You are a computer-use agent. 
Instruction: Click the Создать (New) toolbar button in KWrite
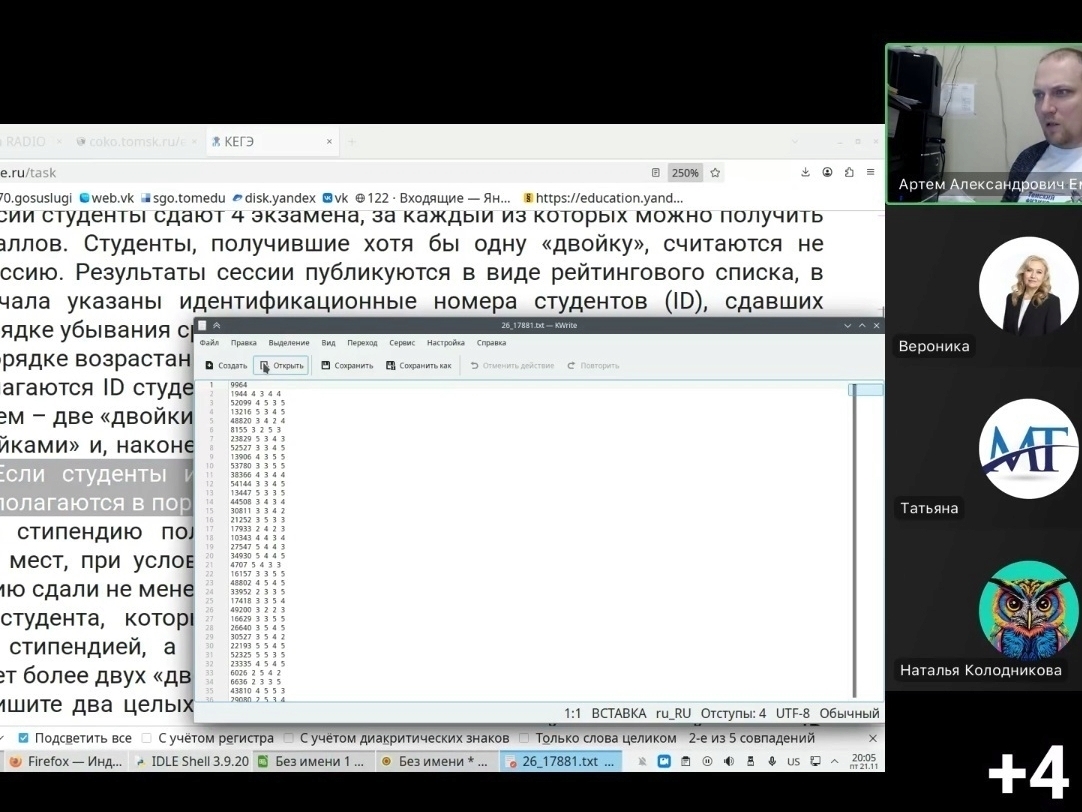point(226,366)
